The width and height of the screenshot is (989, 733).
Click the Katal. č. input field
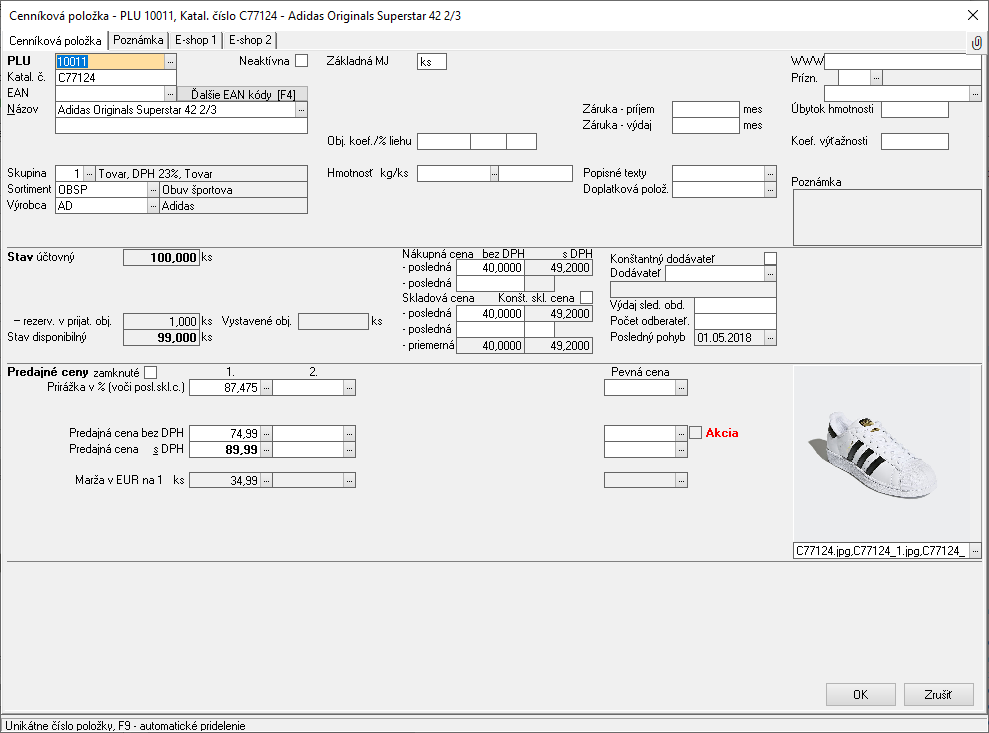pos(115,77)
